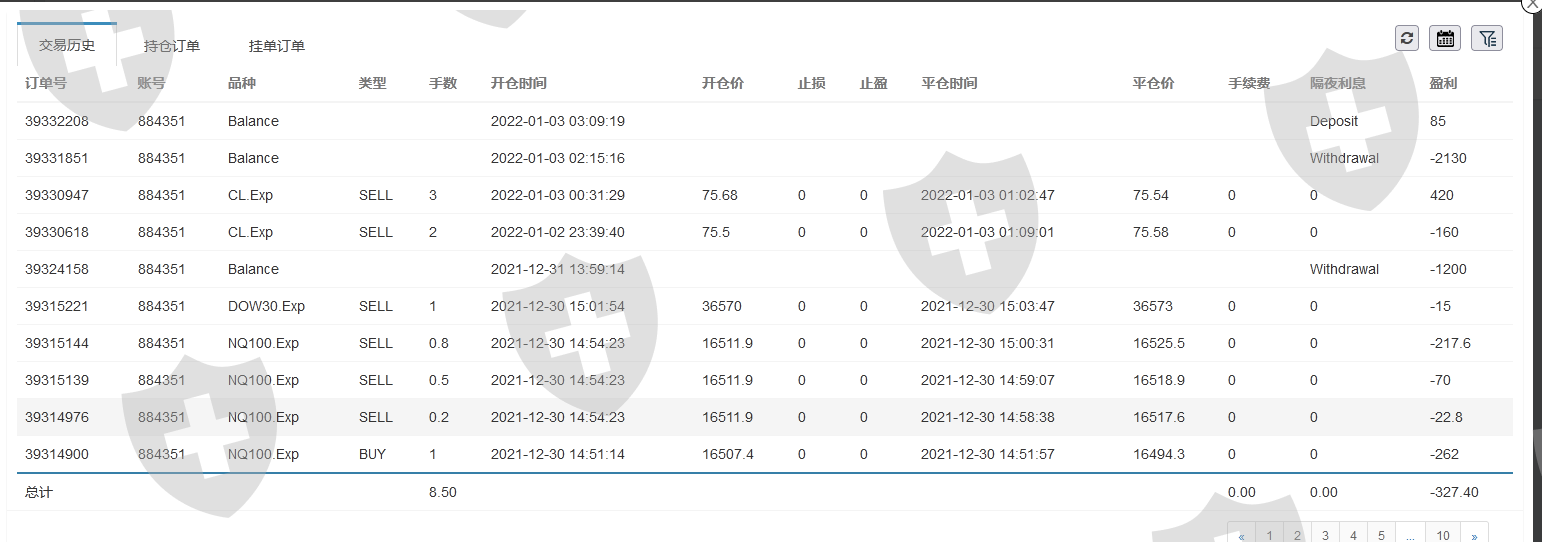The image size is (1542, 542).
Task: Click the open price 36570
Action: coord(722,306)
